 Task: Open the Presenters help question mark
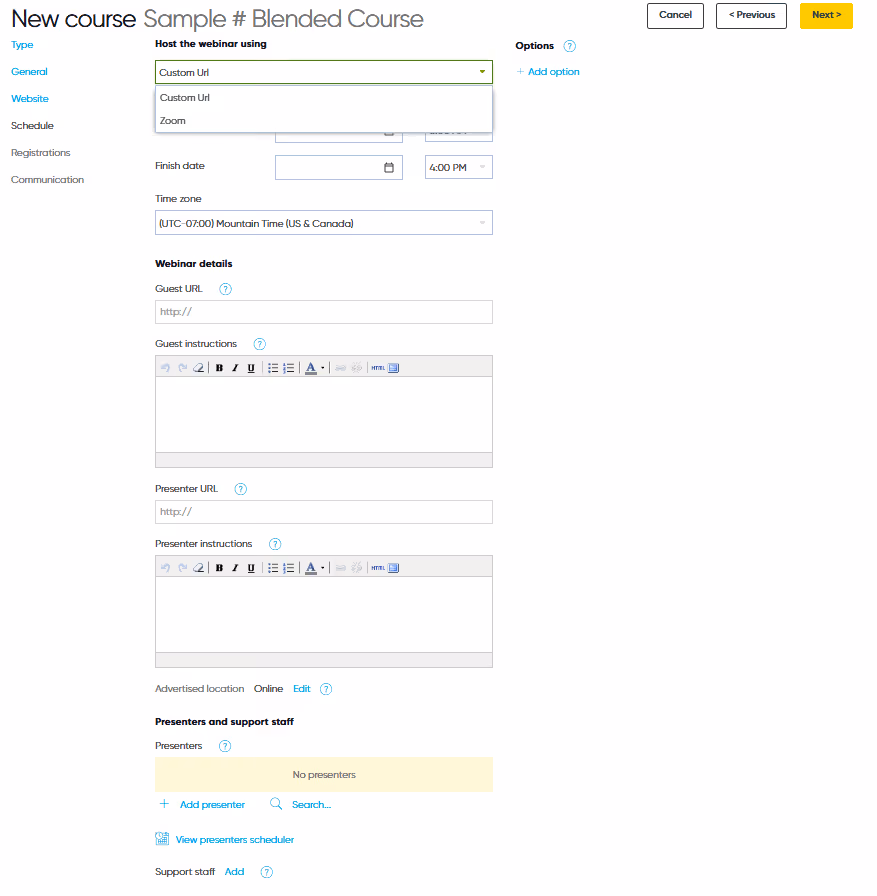pos(223,746)
